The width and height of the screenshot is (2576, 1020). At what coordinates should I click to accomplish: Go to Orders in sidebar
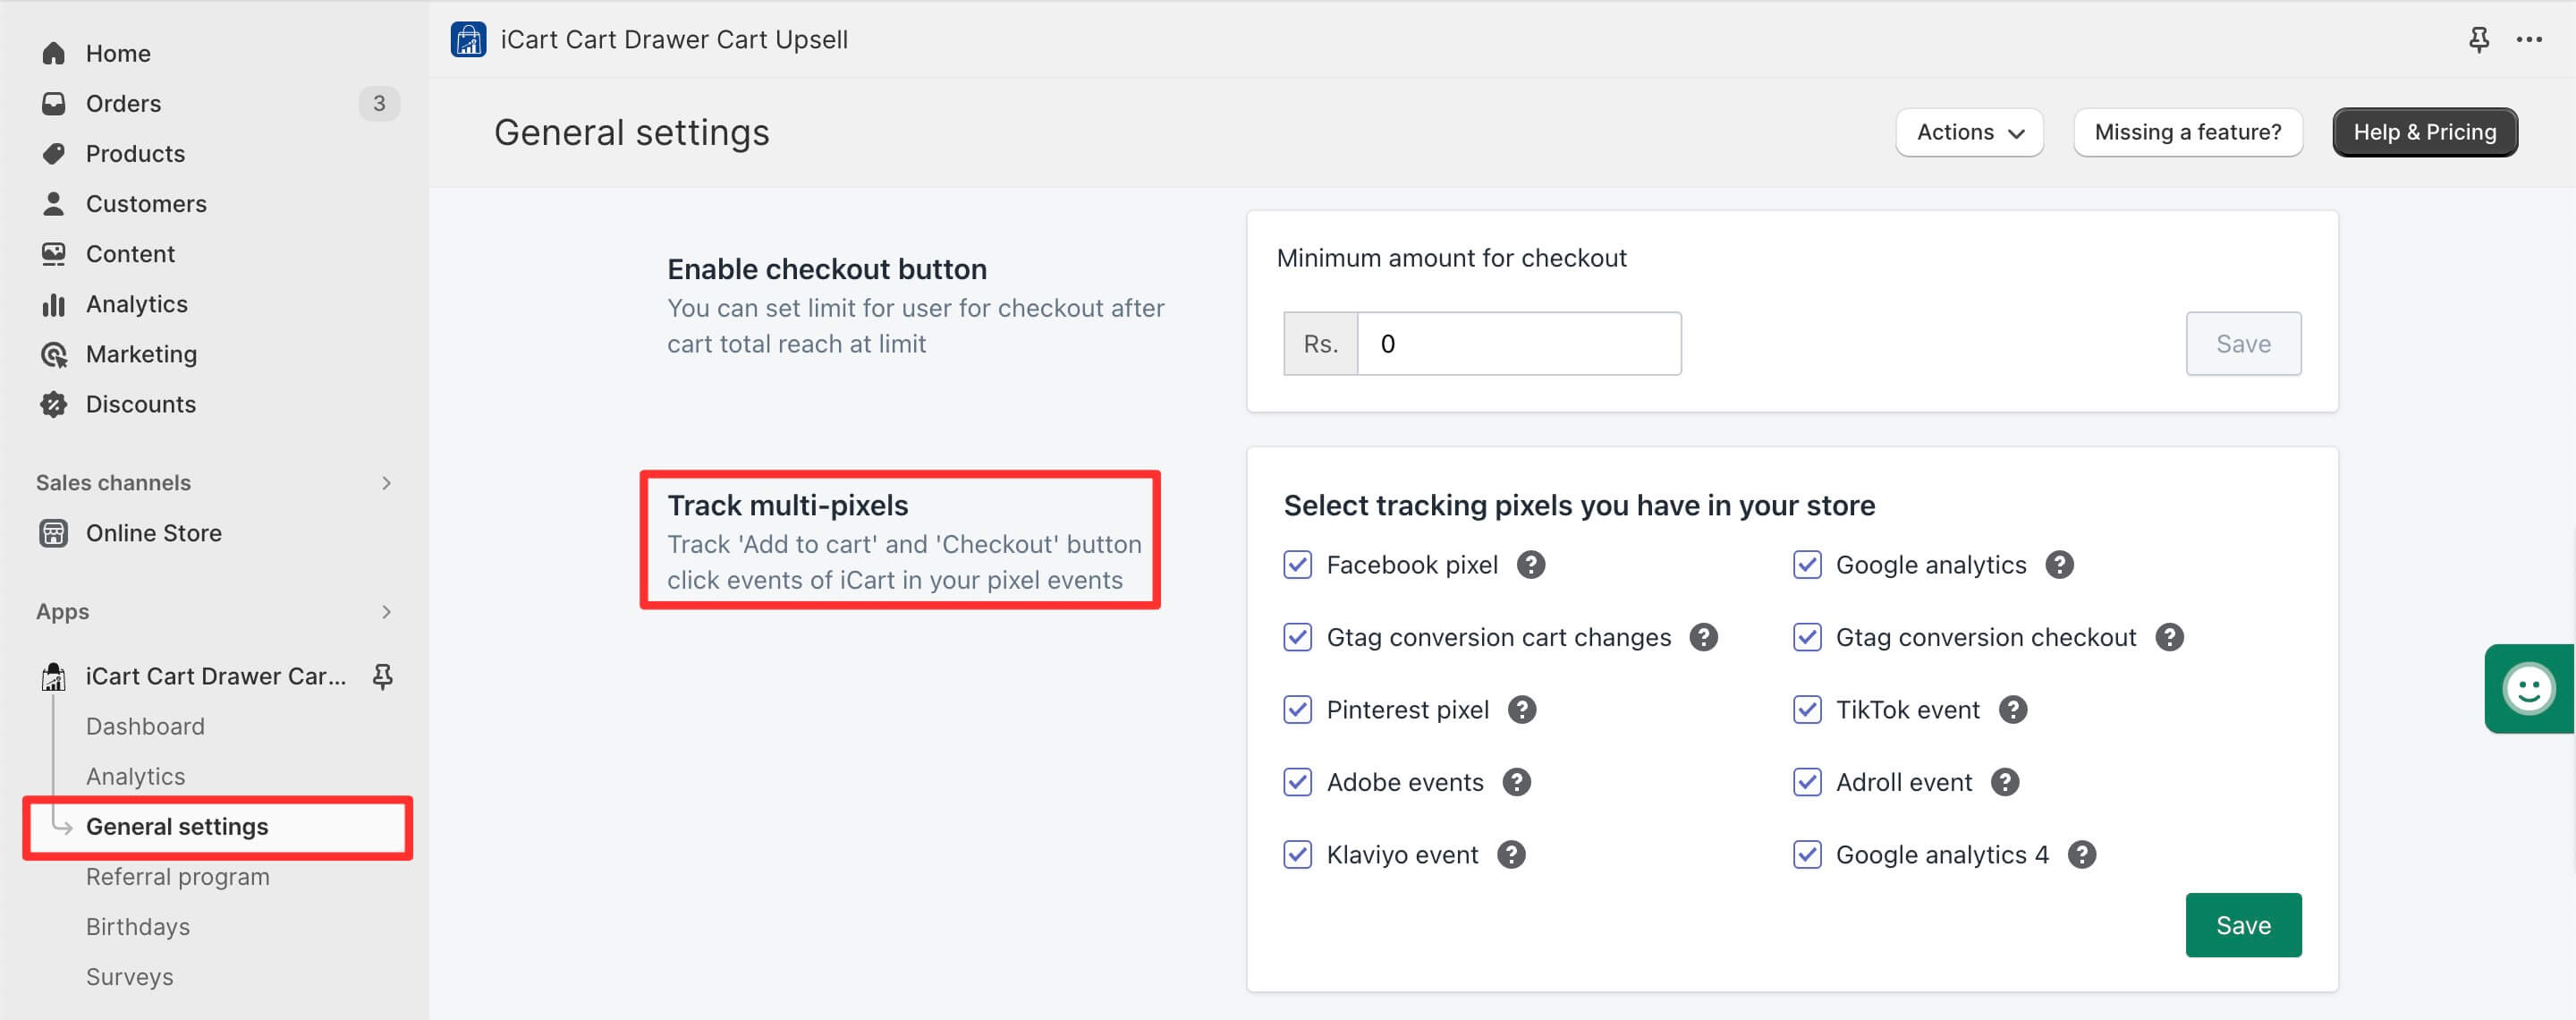(123, 103)
